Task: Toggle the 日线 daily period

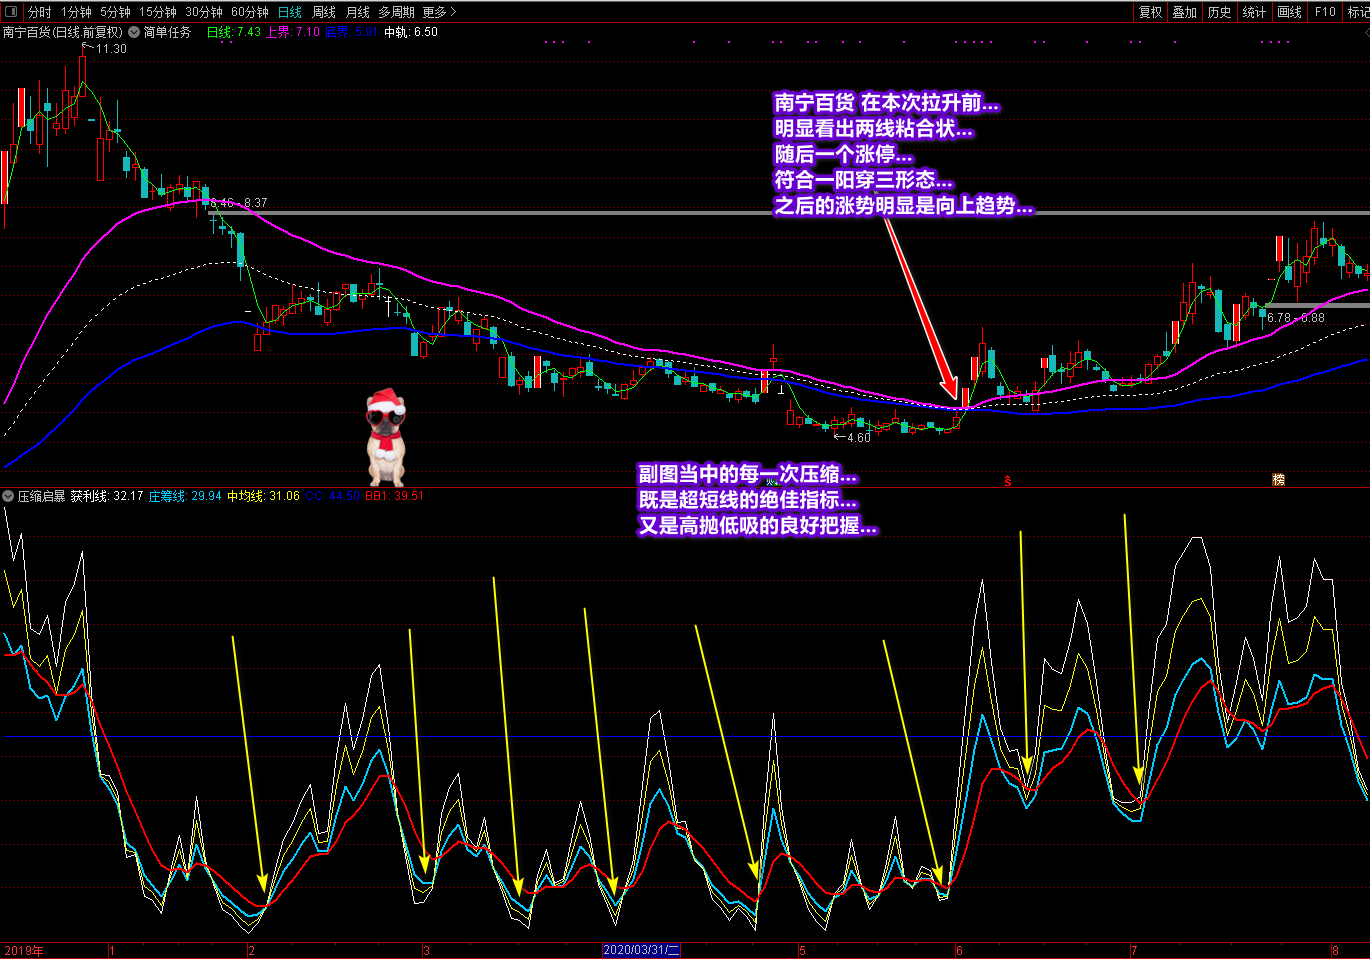Action: click(289, 12)
